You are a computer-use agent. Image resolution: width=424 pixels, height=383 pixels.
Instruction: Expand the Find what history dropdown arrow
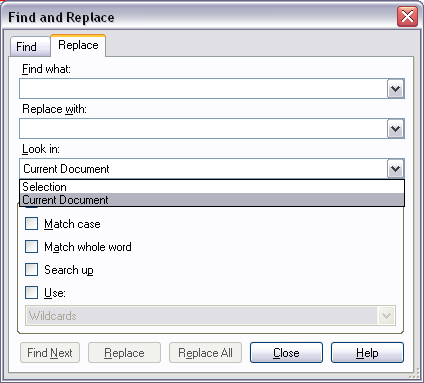tap(395, 89)
